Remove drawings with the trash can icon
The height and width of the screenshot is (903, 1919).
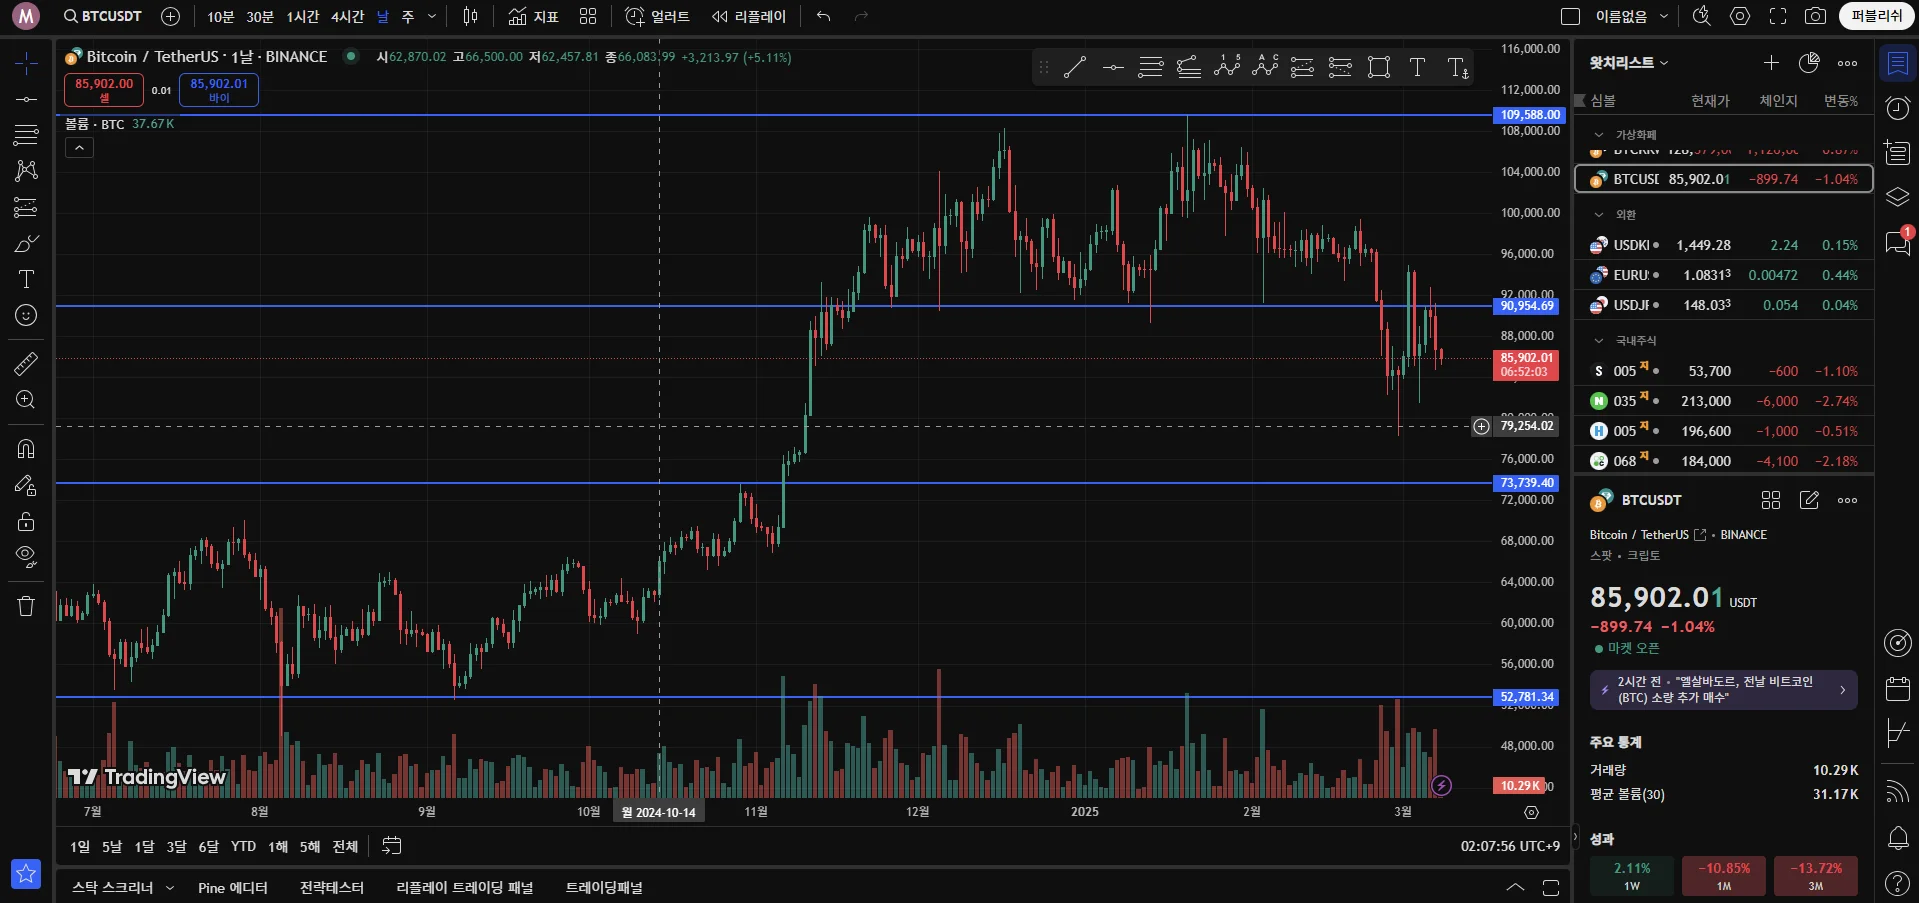pyautogui.click(x=26, y=606)
